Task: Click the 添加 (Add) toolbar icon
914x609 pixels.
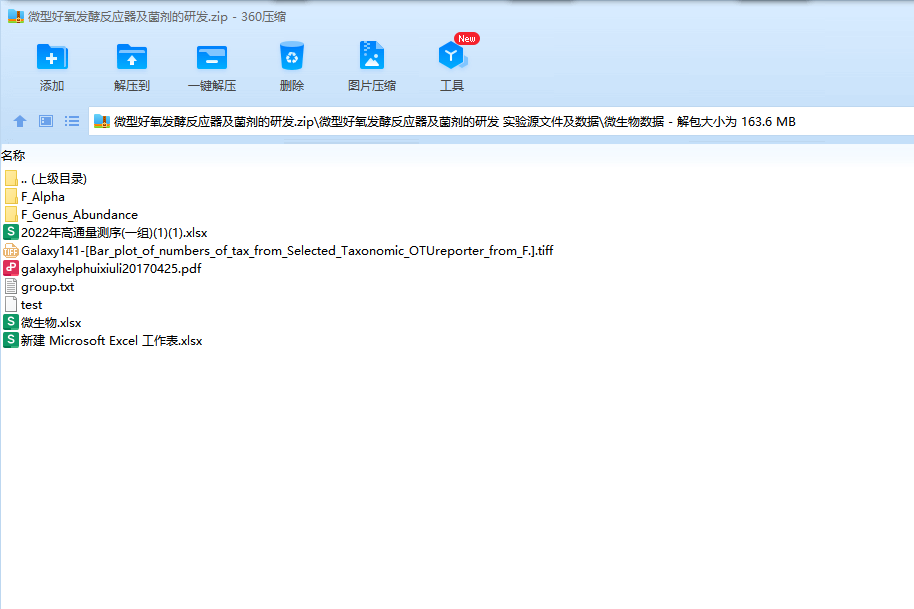Action: 52,57
